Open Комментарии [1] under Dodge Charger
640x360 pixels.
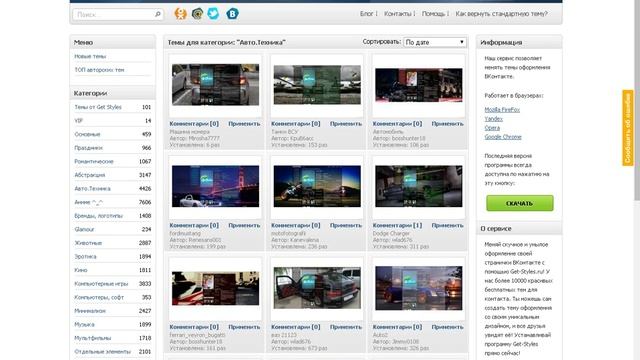click(x=397, y=225)
